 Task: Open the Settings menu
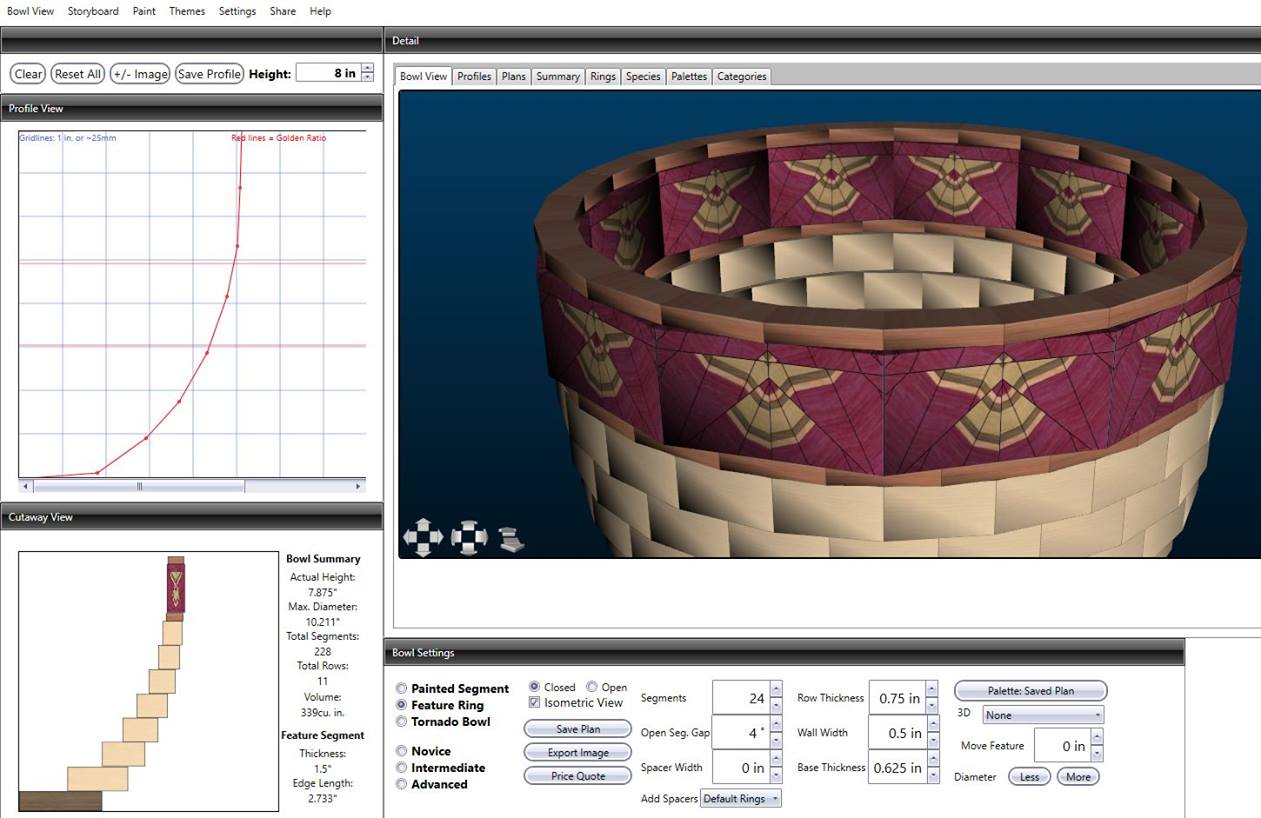237,11
